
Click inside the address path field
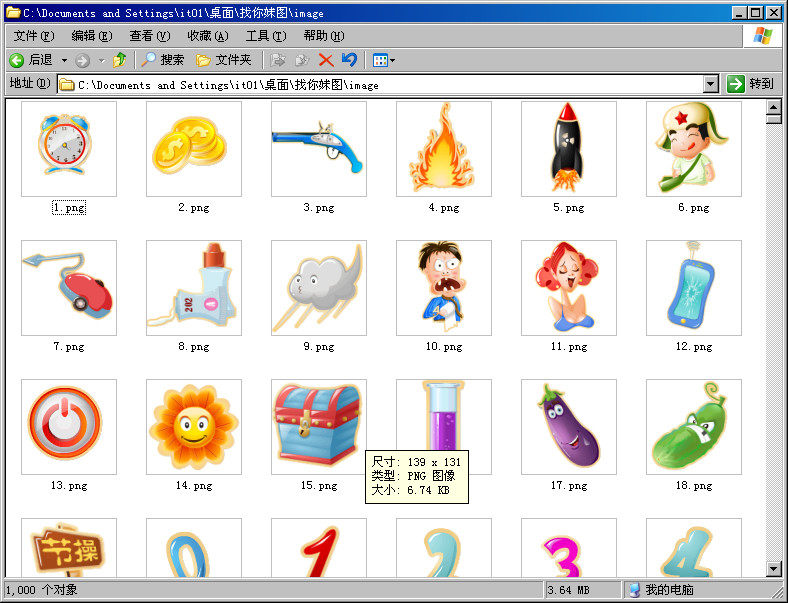tap(380, 84)
